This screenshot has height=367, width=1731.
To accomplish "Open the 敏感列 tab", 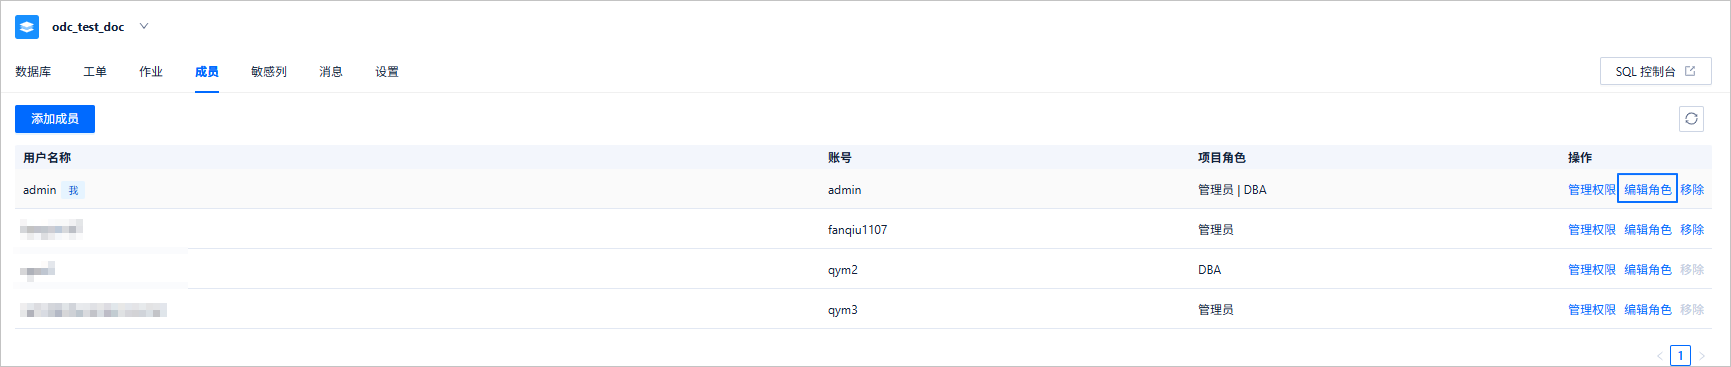I will [269, 72].
